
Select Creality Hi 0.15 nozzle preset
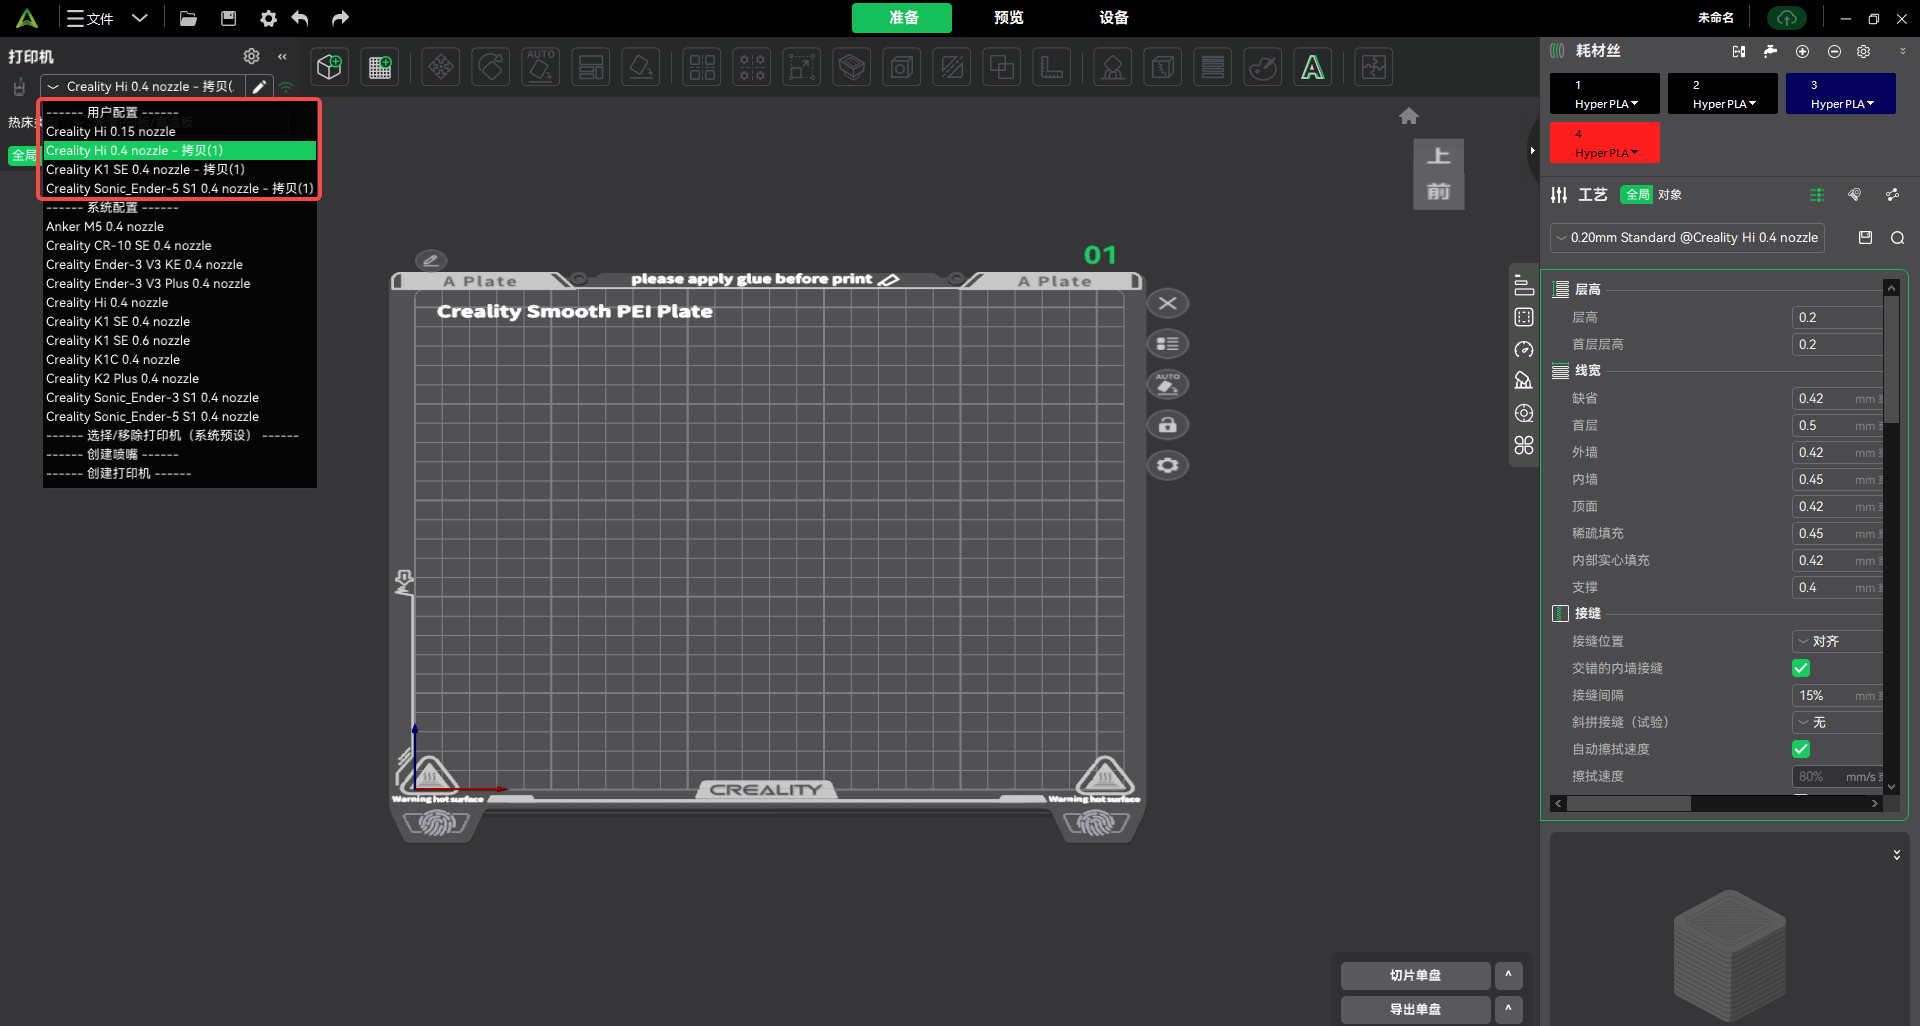click(180, 132)
